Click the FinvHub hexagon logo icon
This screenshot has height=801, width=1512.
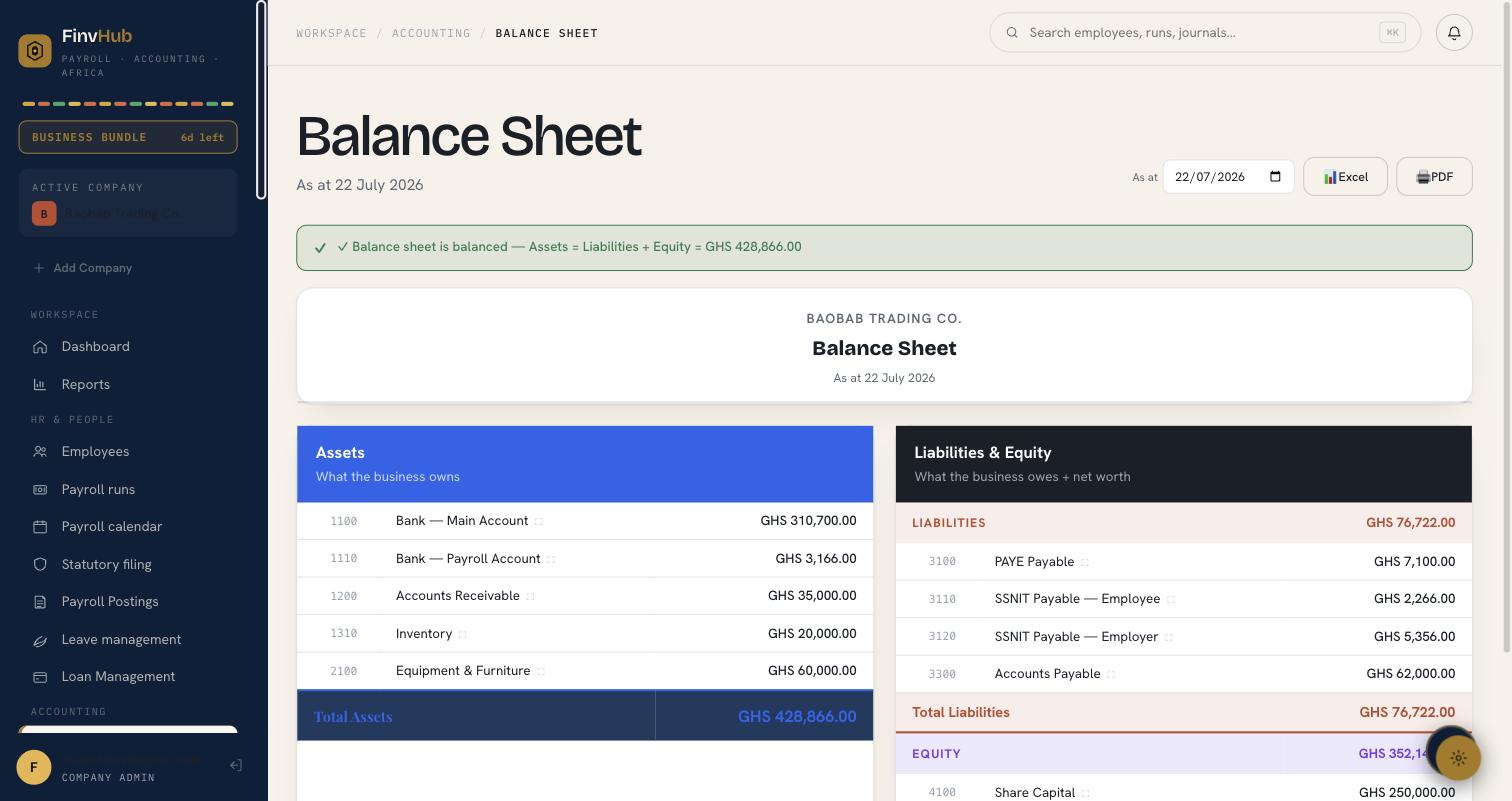pyautogui.click(x=35, y=51)
